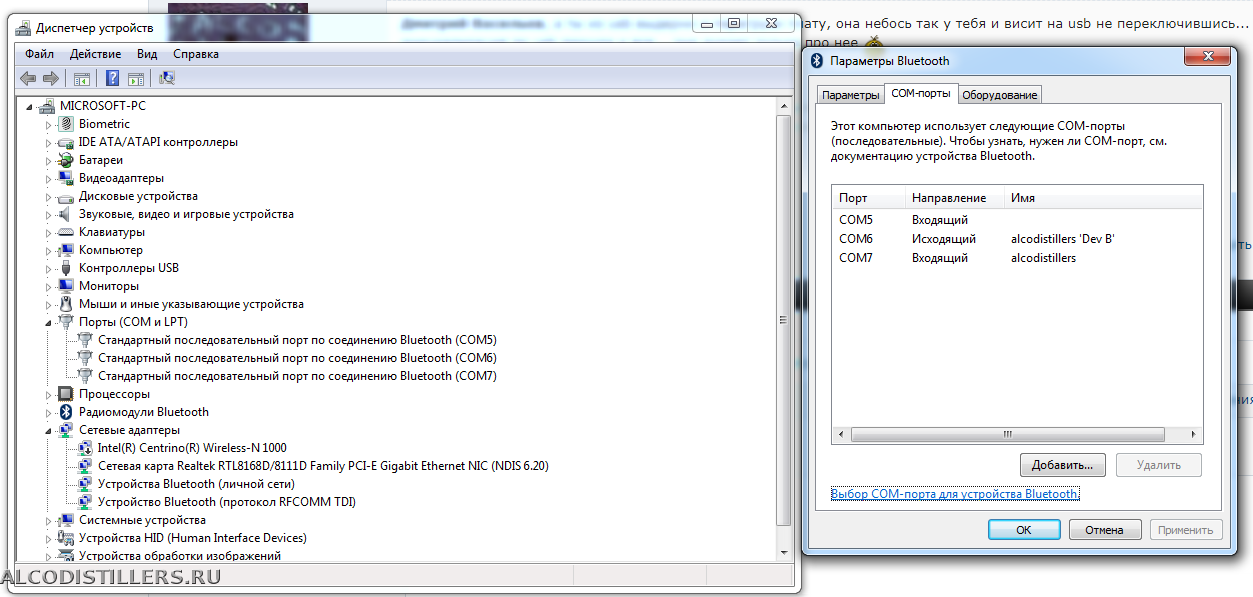This screenshot has height=597, width=1253.
Task: Select the Intel Centrino Wireless-N 1000 adapter icon
Action: coord(85,448)
